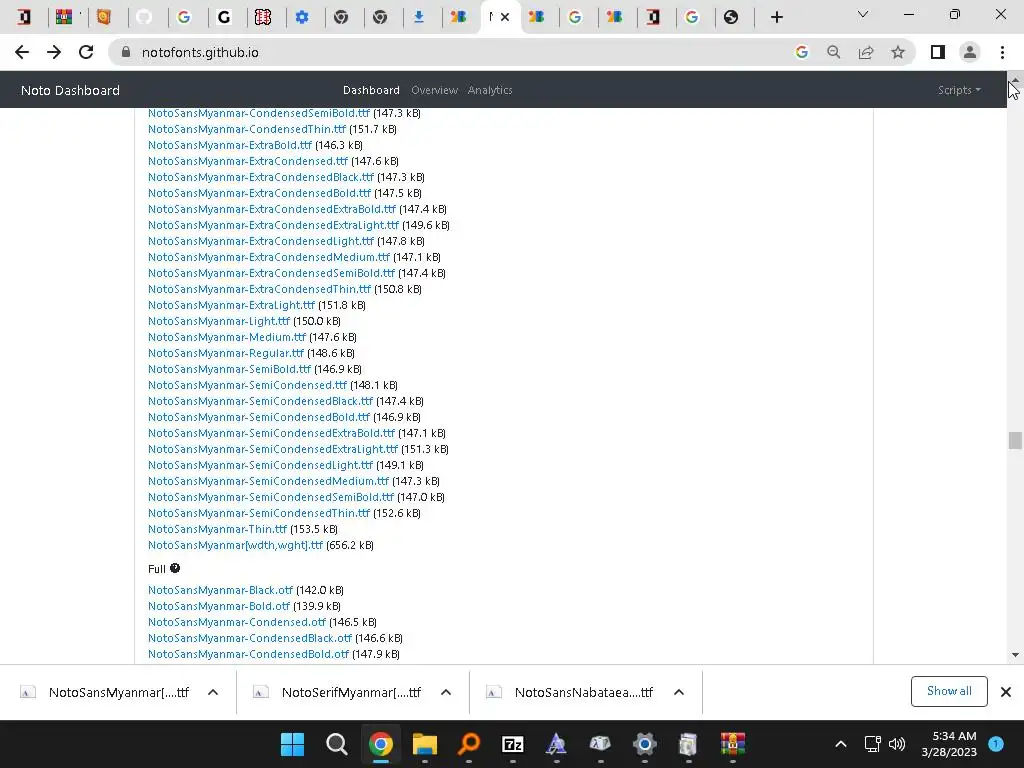
Task: Download NotoSansMyanmar-Thin.ttf
Action: [x=217, y=529]
